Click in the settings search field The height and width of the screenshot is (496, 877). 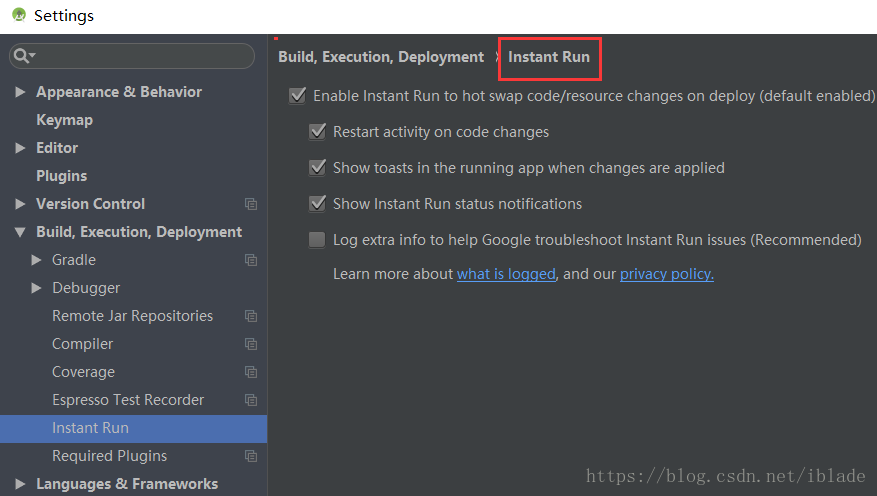click(x=132, y=56)
